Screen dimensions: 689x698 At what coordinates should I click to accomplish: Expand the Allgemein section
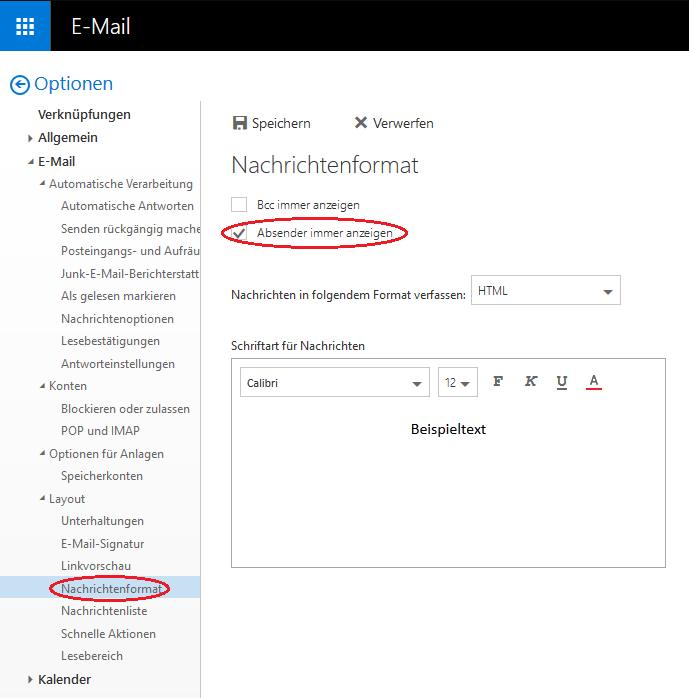click(30, 138)
